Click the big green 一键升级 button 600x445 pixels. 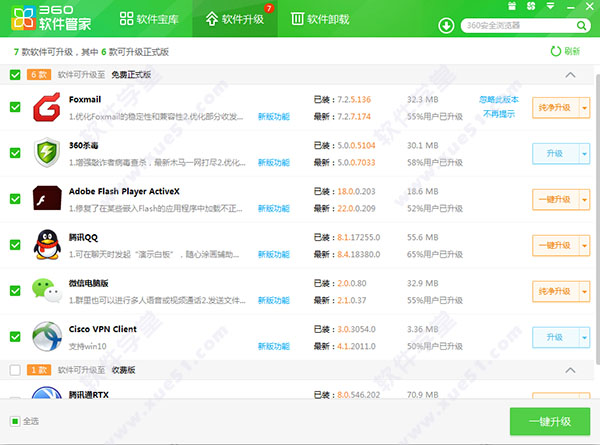click(x=550, y=421)
